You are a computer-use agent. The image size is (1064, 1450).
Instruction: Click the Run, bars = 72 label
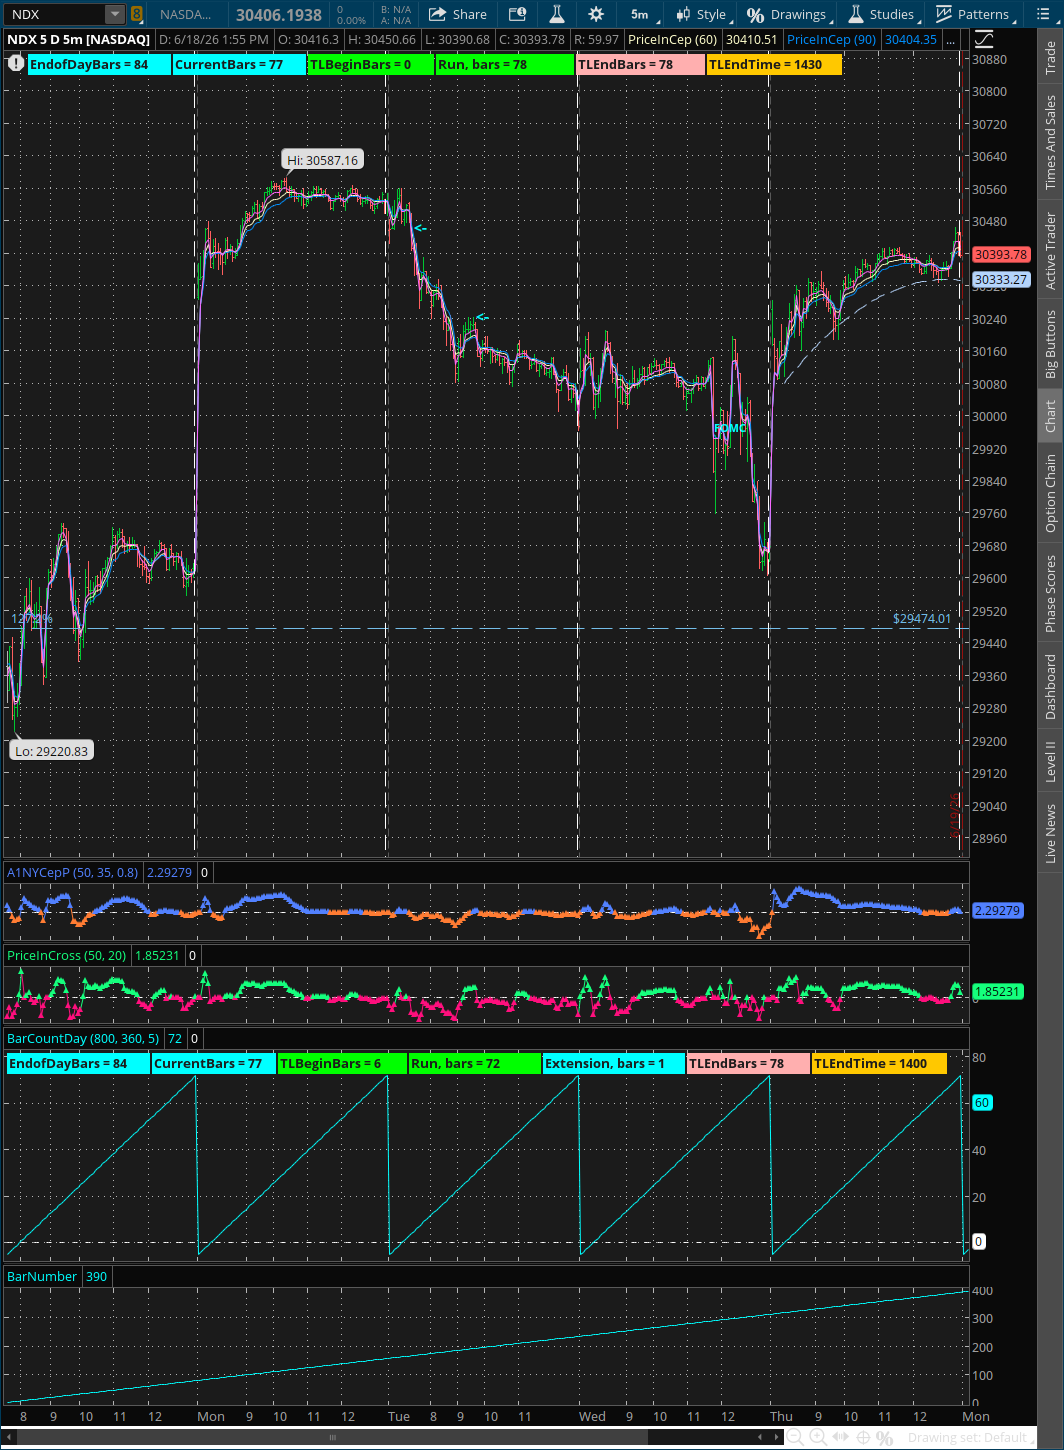[475, 1063]
